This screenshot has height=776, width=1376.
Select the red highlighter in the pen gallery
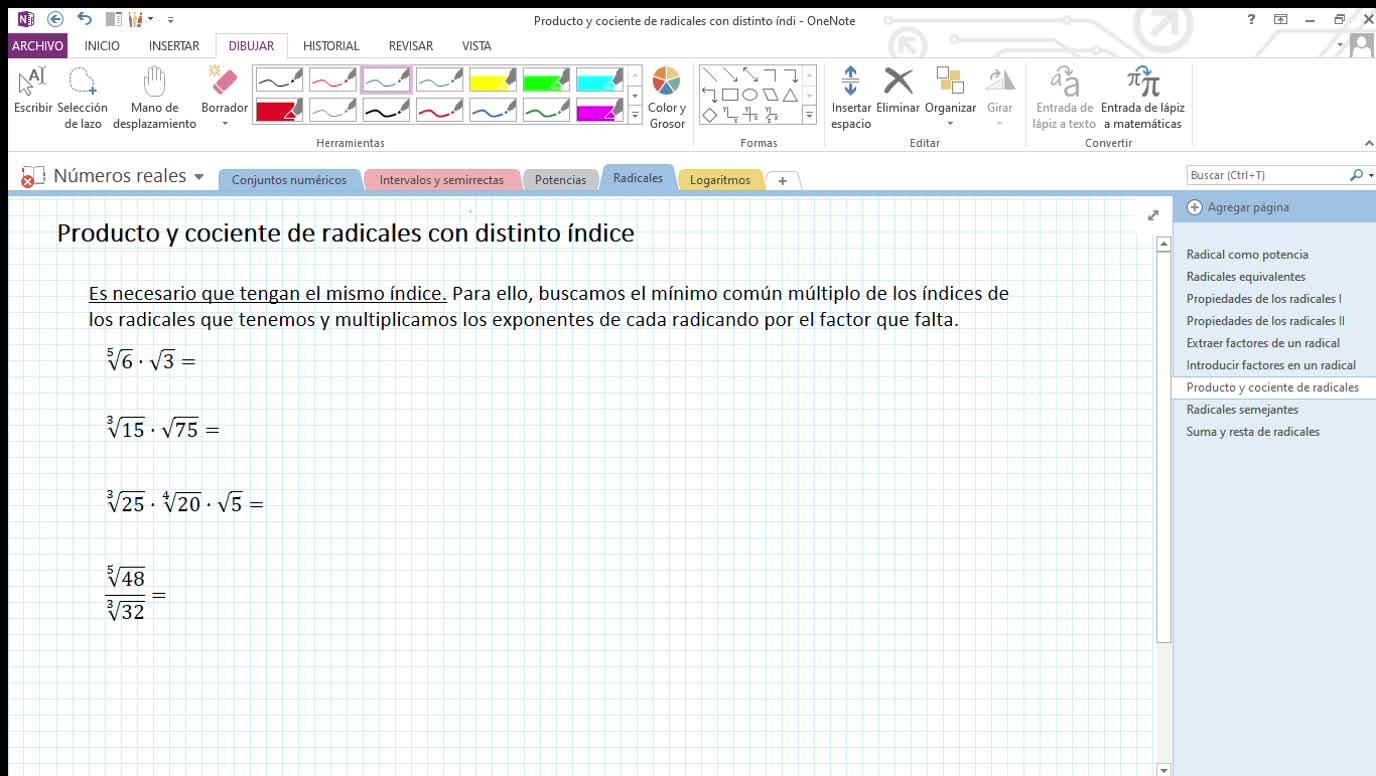pyautogui.click(x=279, y=110)
